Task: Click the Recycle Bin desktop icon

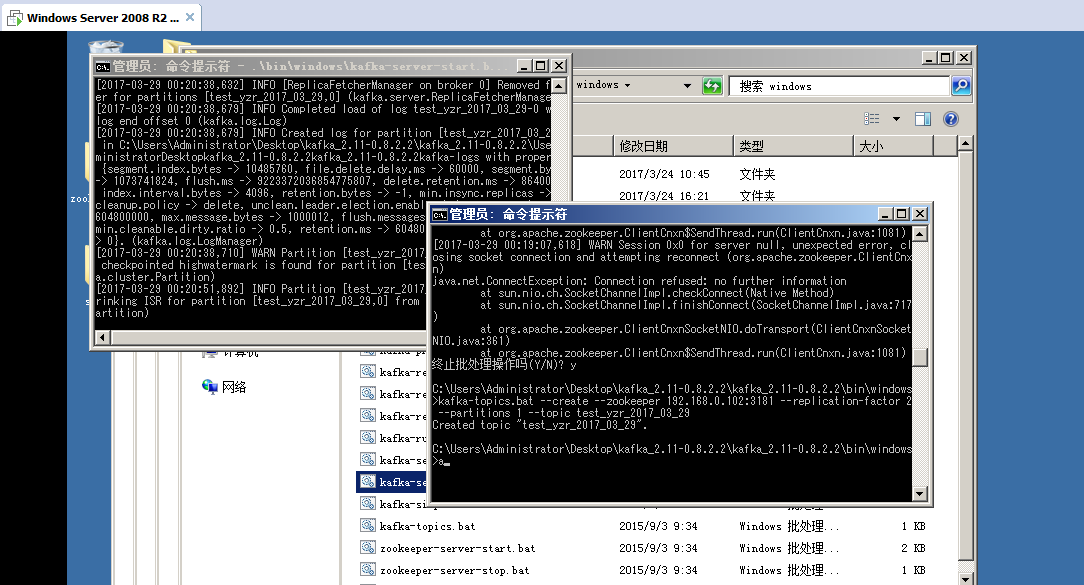Action: tap(106, 47)
